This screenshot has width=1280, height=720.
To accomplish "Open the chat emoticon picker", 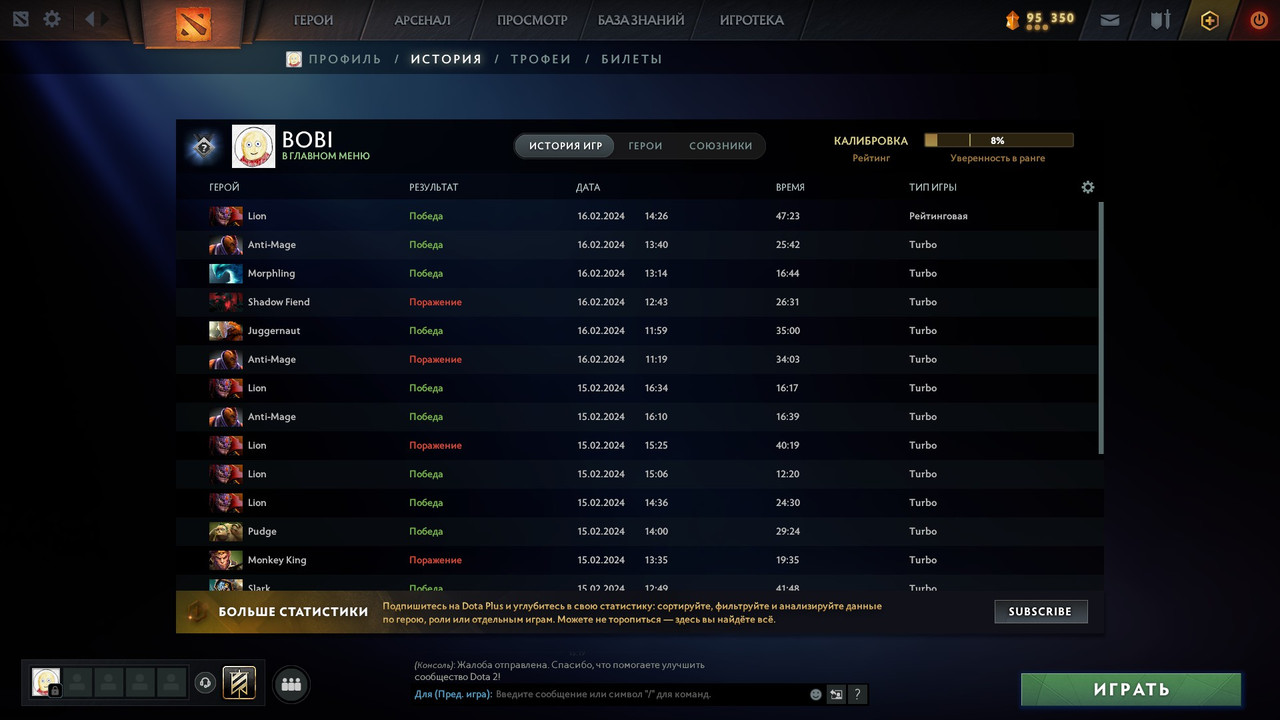I will 816,694.
